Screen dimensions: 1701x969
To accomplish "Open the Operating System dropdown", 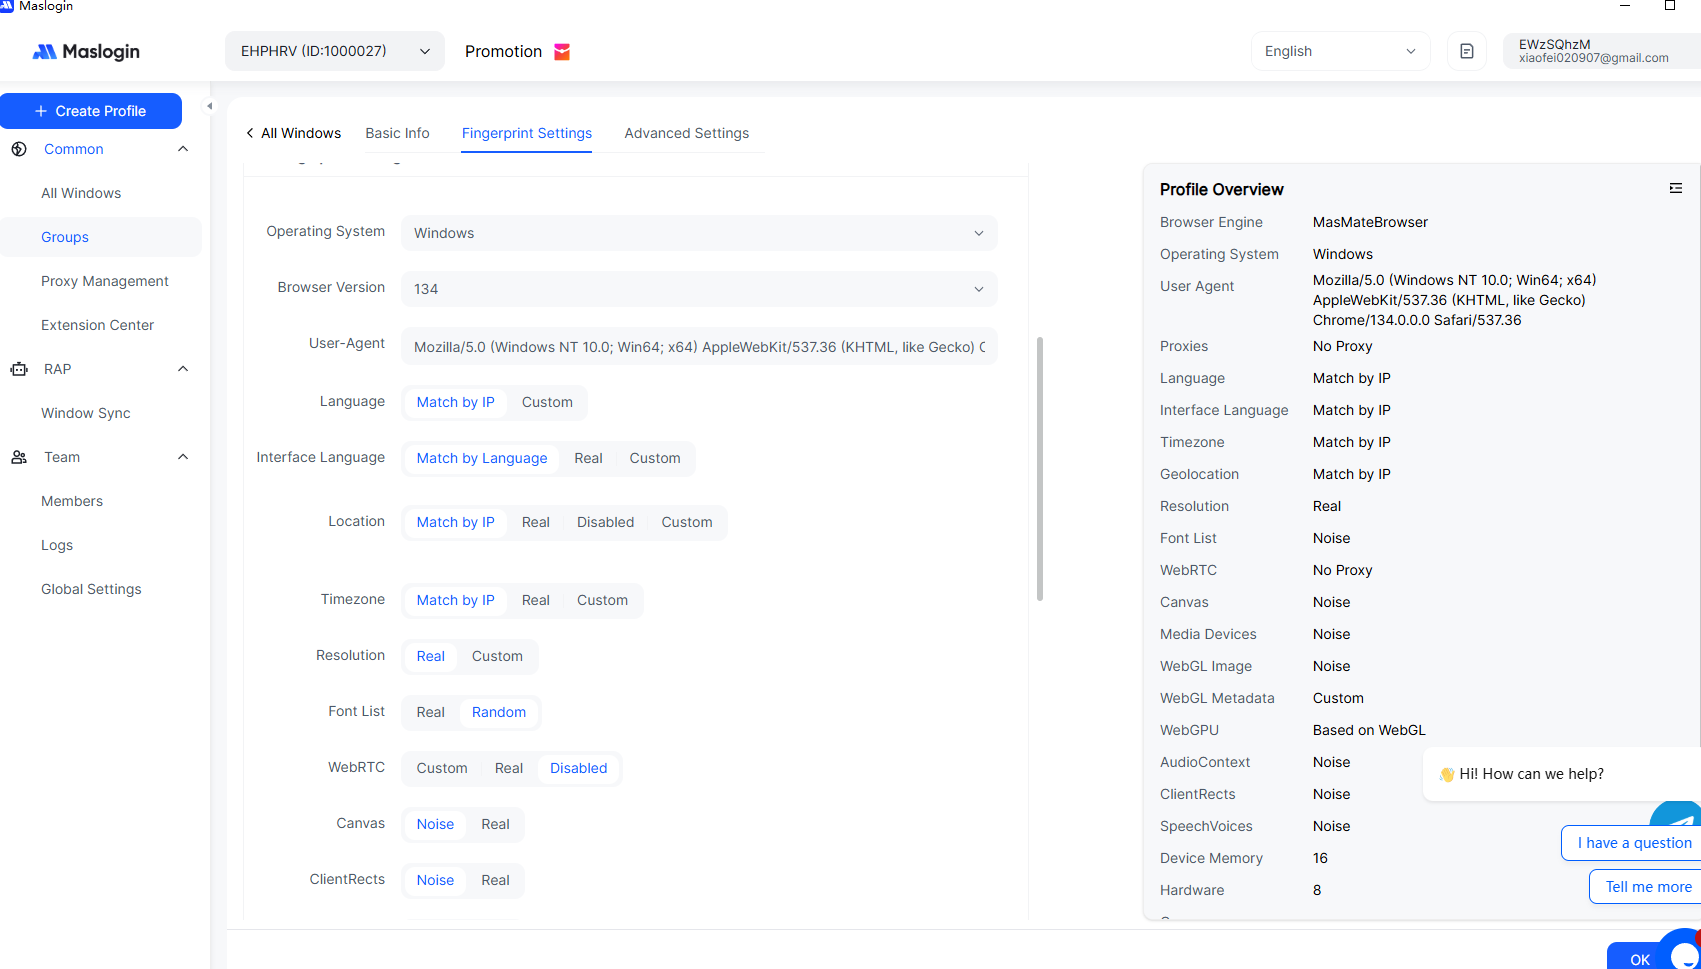I will 699,233.
